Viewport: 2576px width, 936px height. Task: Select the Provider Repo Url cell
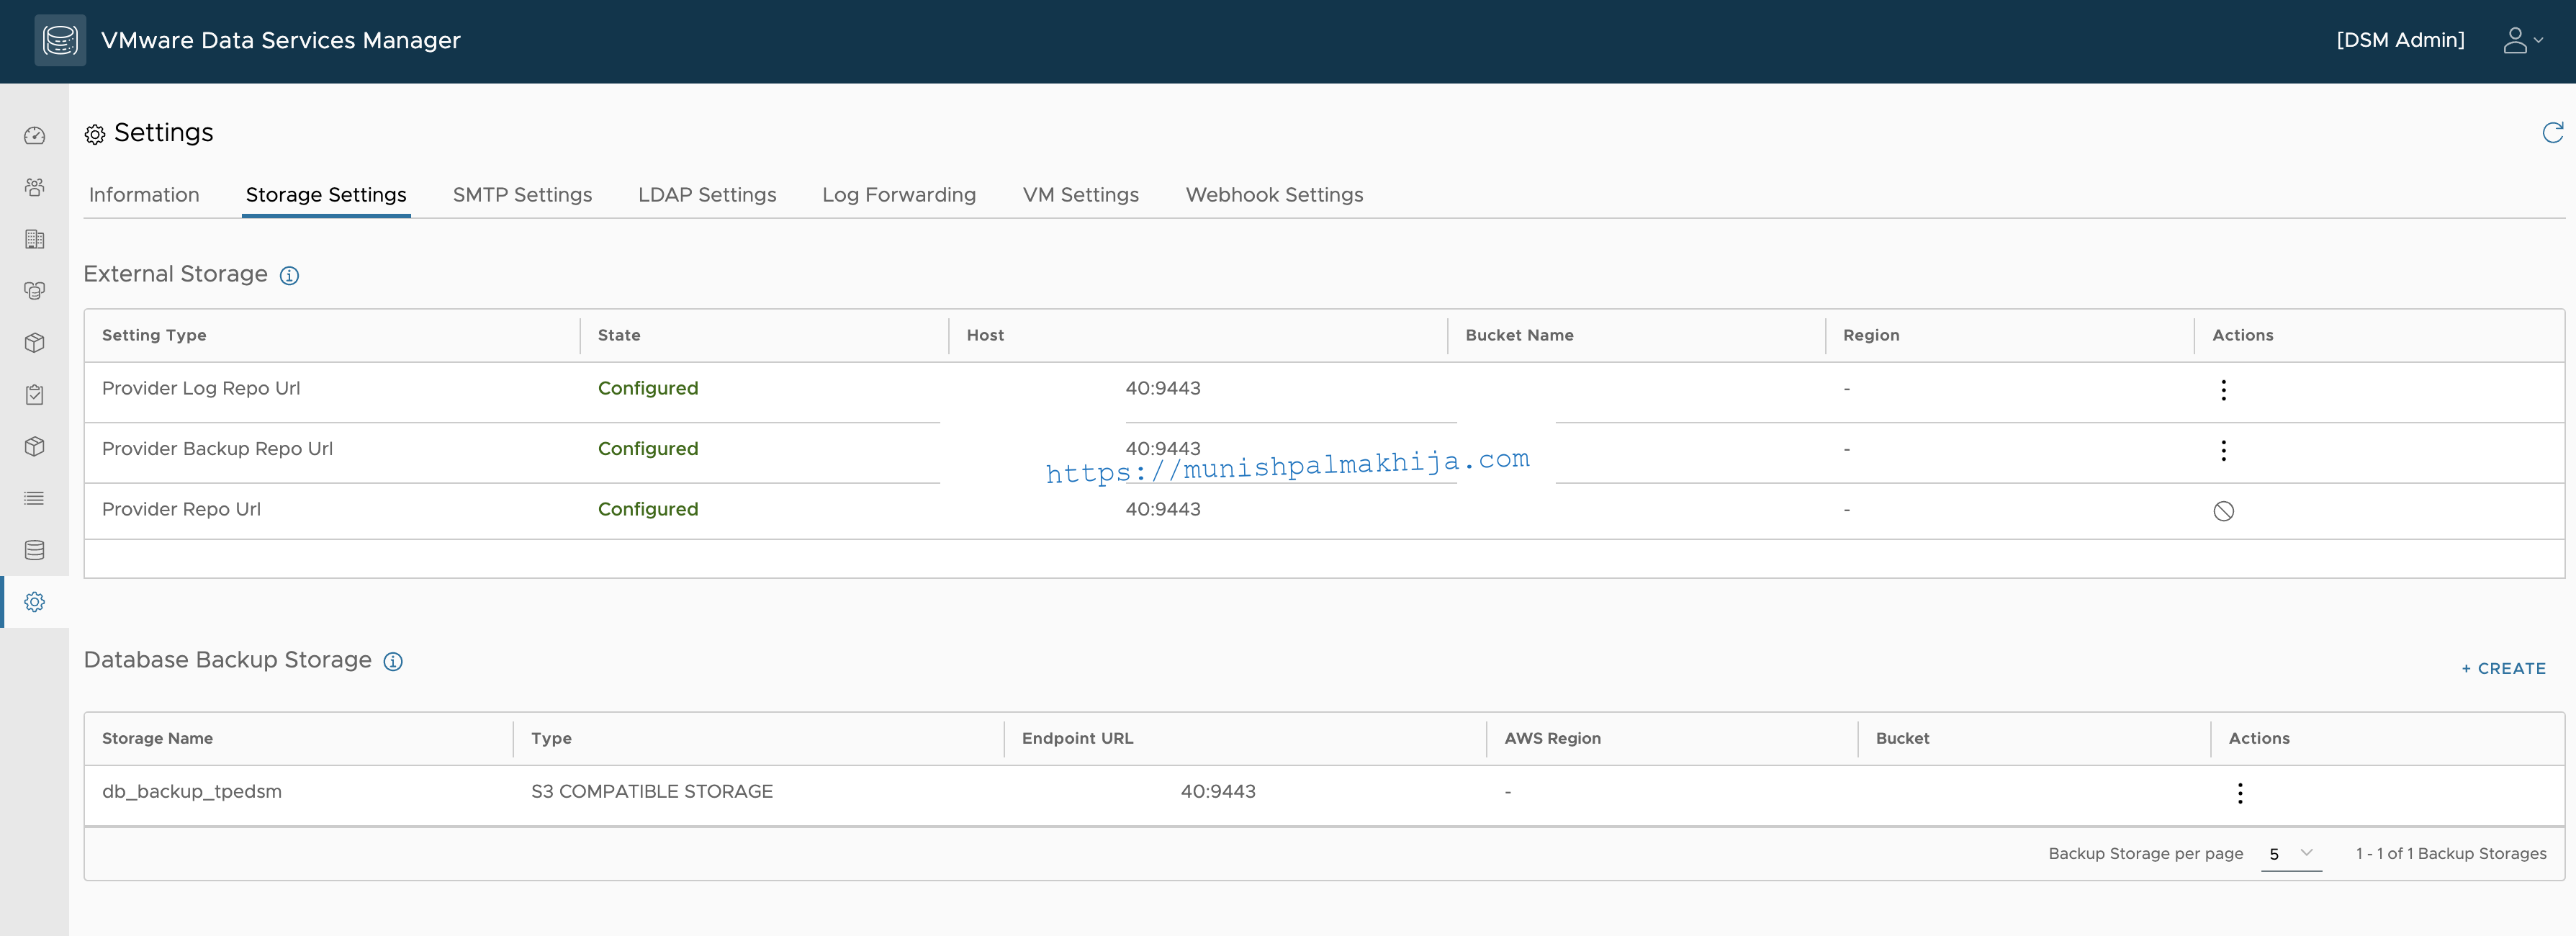tap(181, 509)
